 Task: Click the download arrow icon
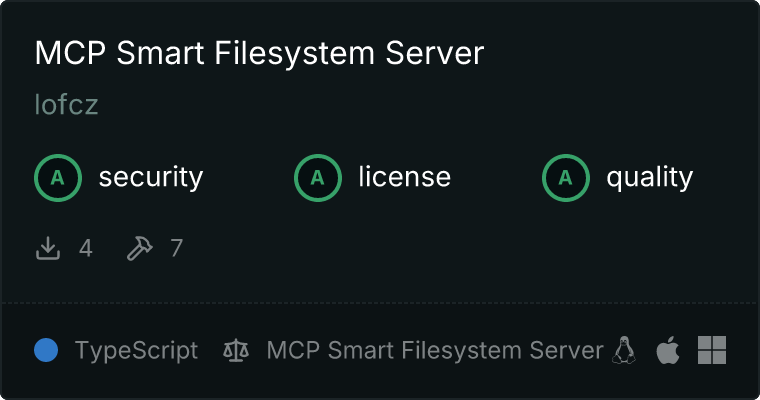[x=48, y=248]
